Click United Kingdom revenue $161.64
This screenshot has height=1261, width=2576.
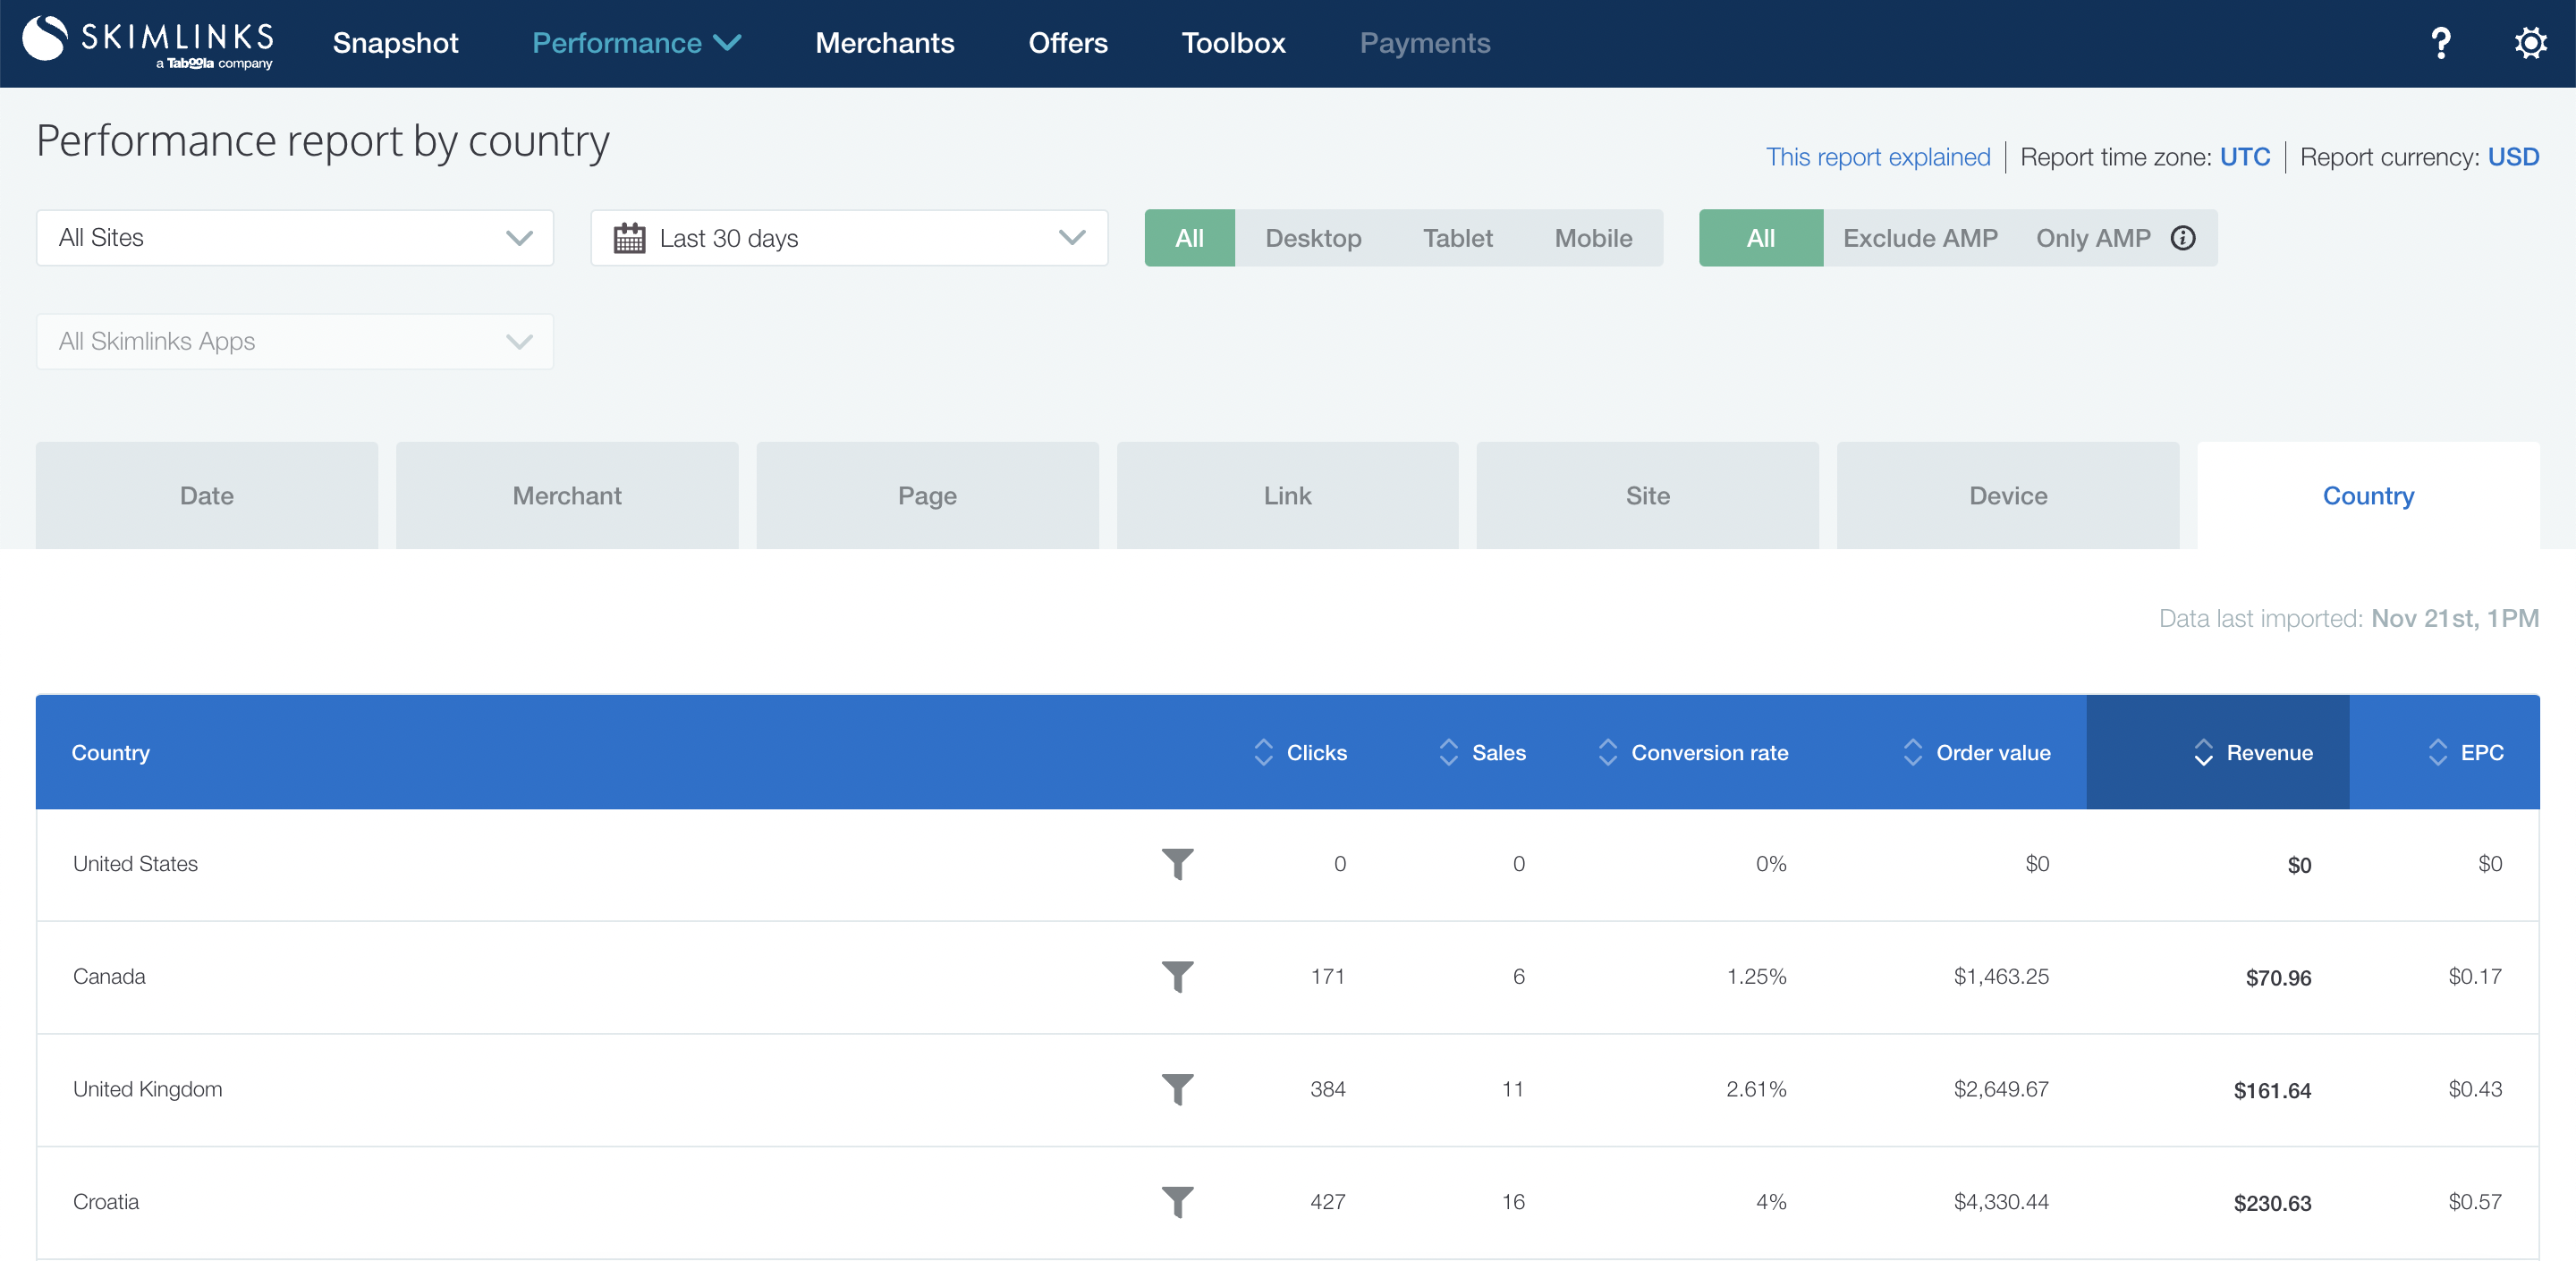pos(2272,1091)
